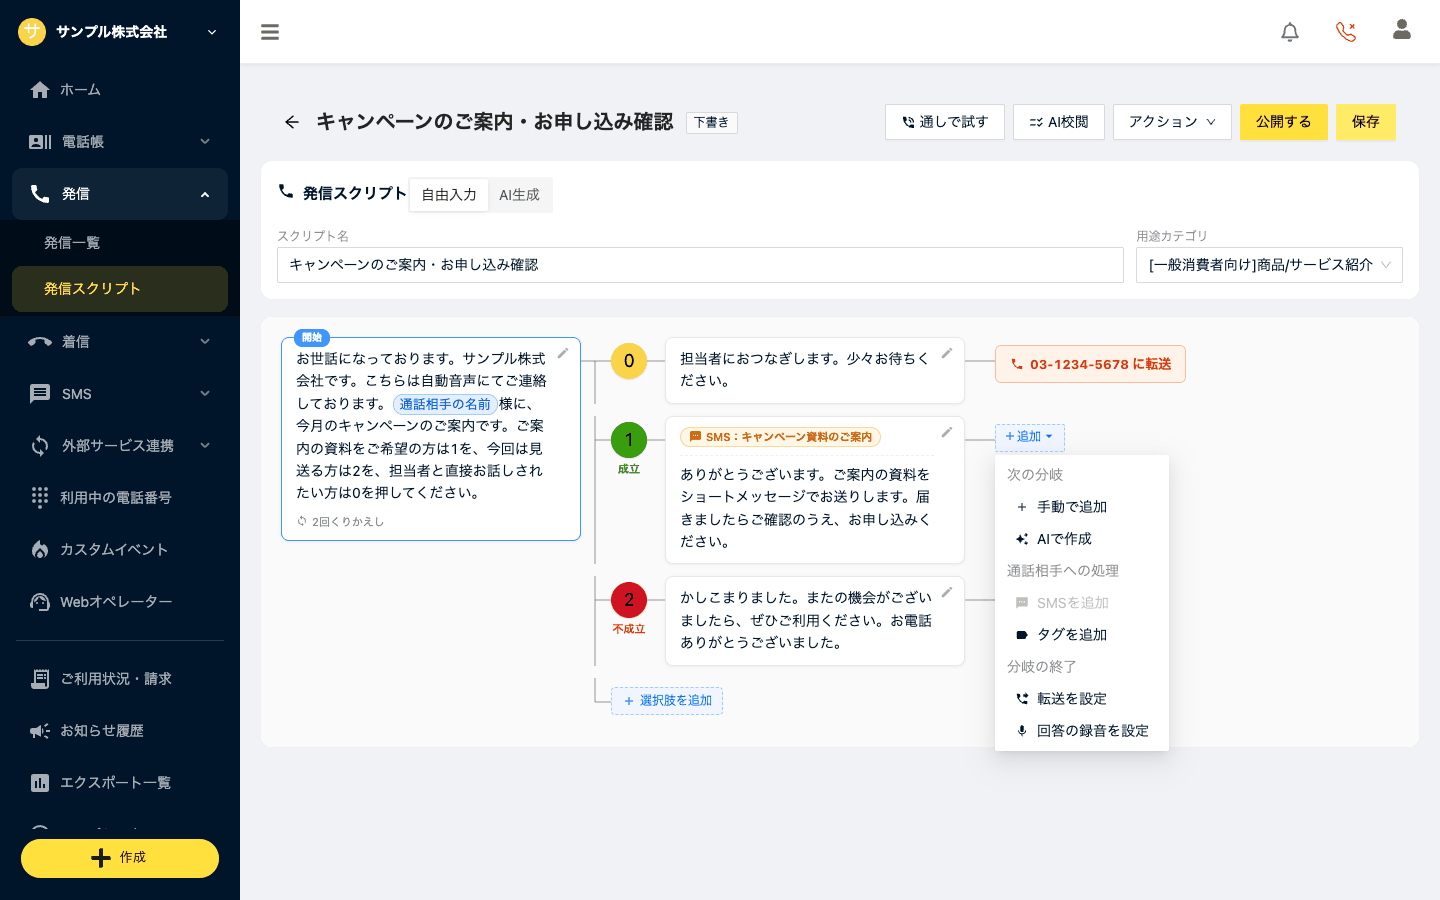Expand the サンプル株式会社 company switcher
This screenshot has height=900, width=1440.
point(120,32)
